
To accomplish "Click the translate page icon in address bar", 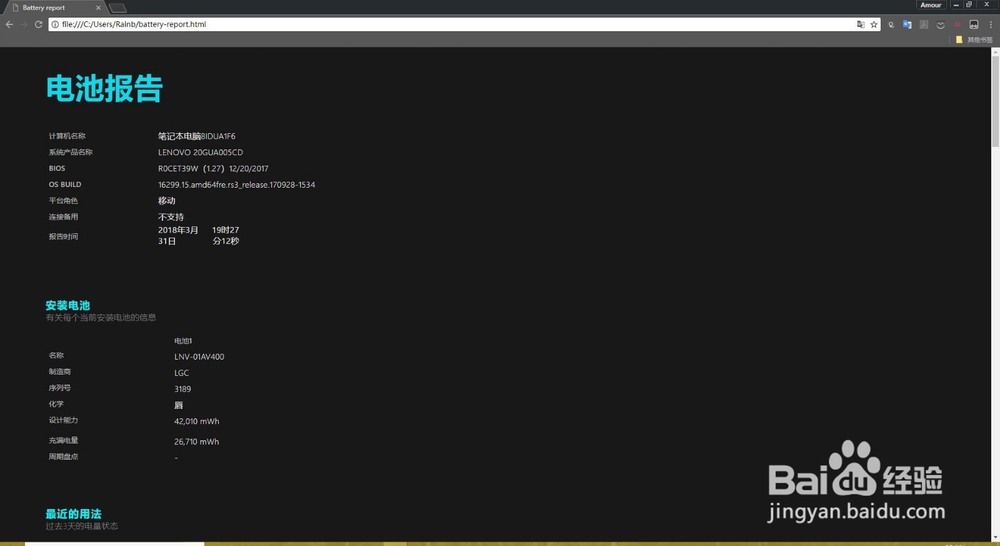I will pos(860,24).
